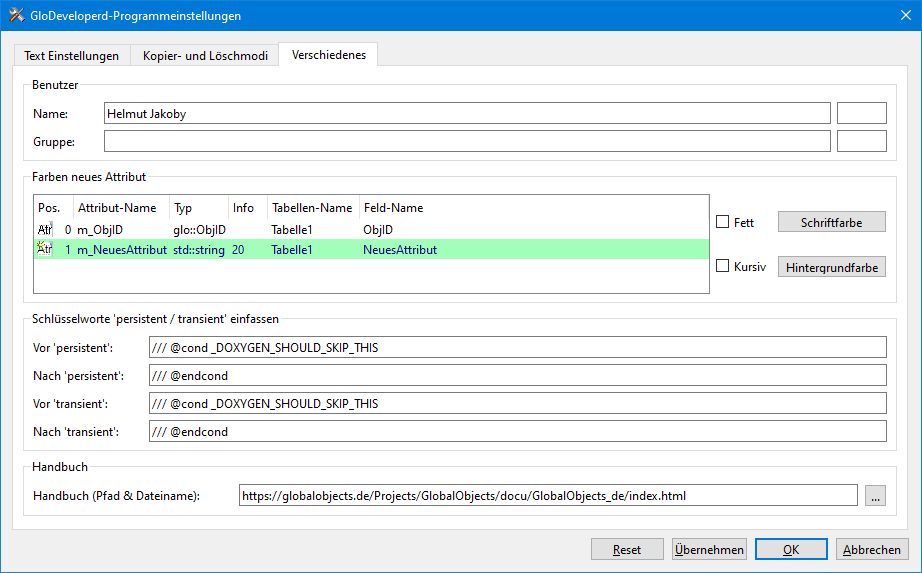Click the Vor 'persistent' input field
Viewport: 922px width, 573px height.
point(517,347)
